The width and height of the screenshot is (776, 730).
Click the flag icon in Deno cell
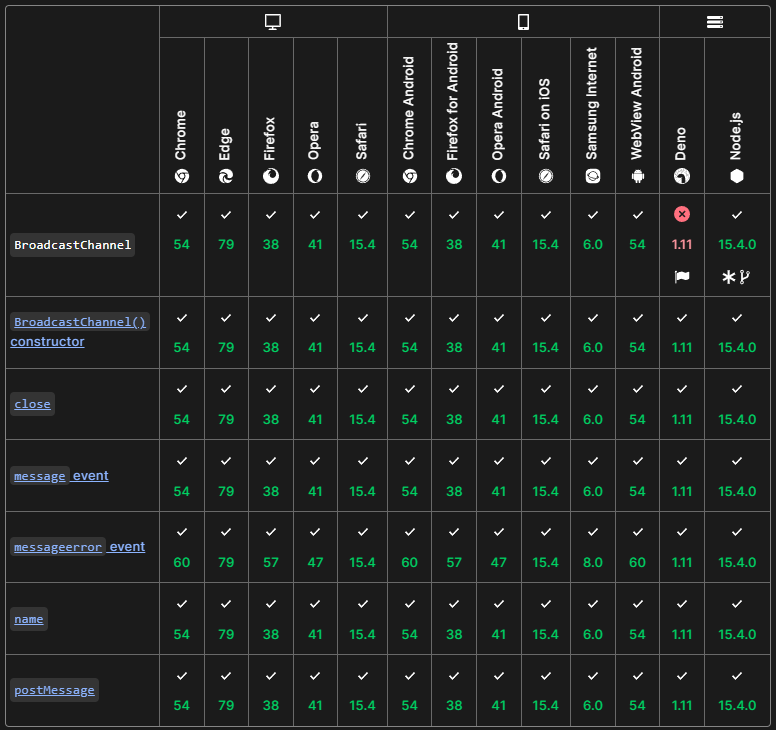pyautogui.click(x=682, y=277)
